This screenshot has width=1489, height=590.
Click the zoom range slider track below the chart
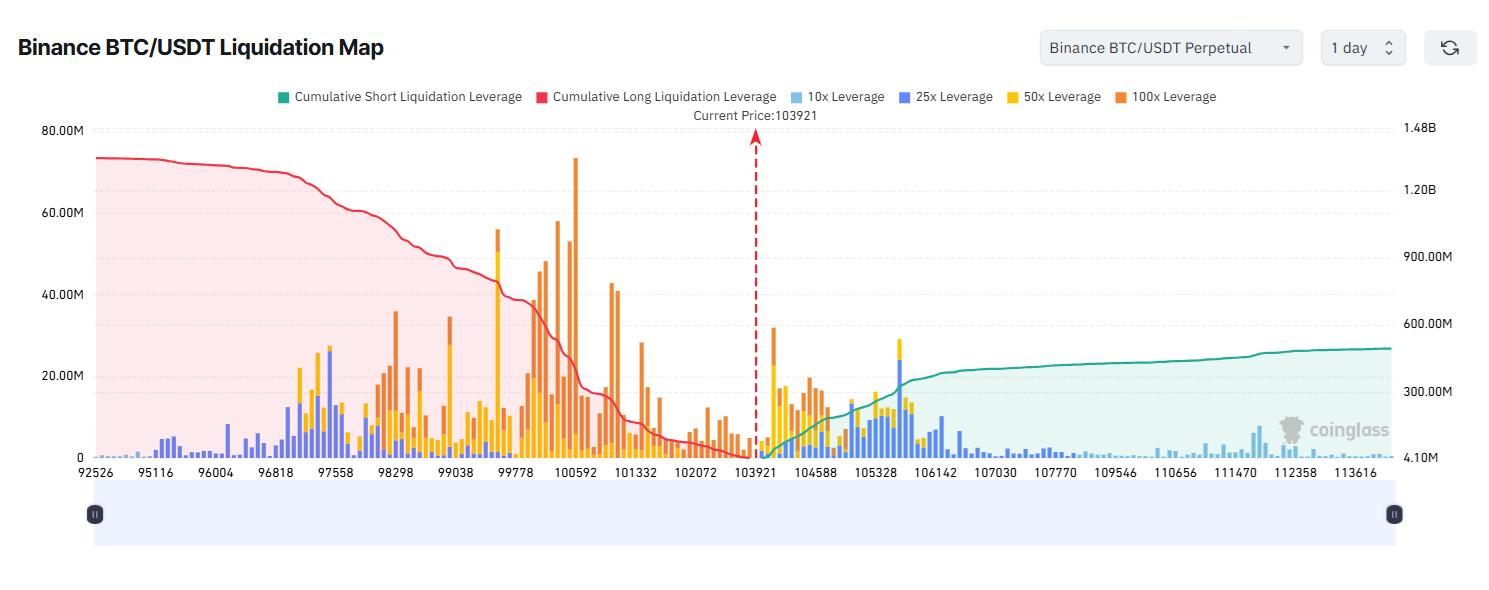(x=744, y=514)
